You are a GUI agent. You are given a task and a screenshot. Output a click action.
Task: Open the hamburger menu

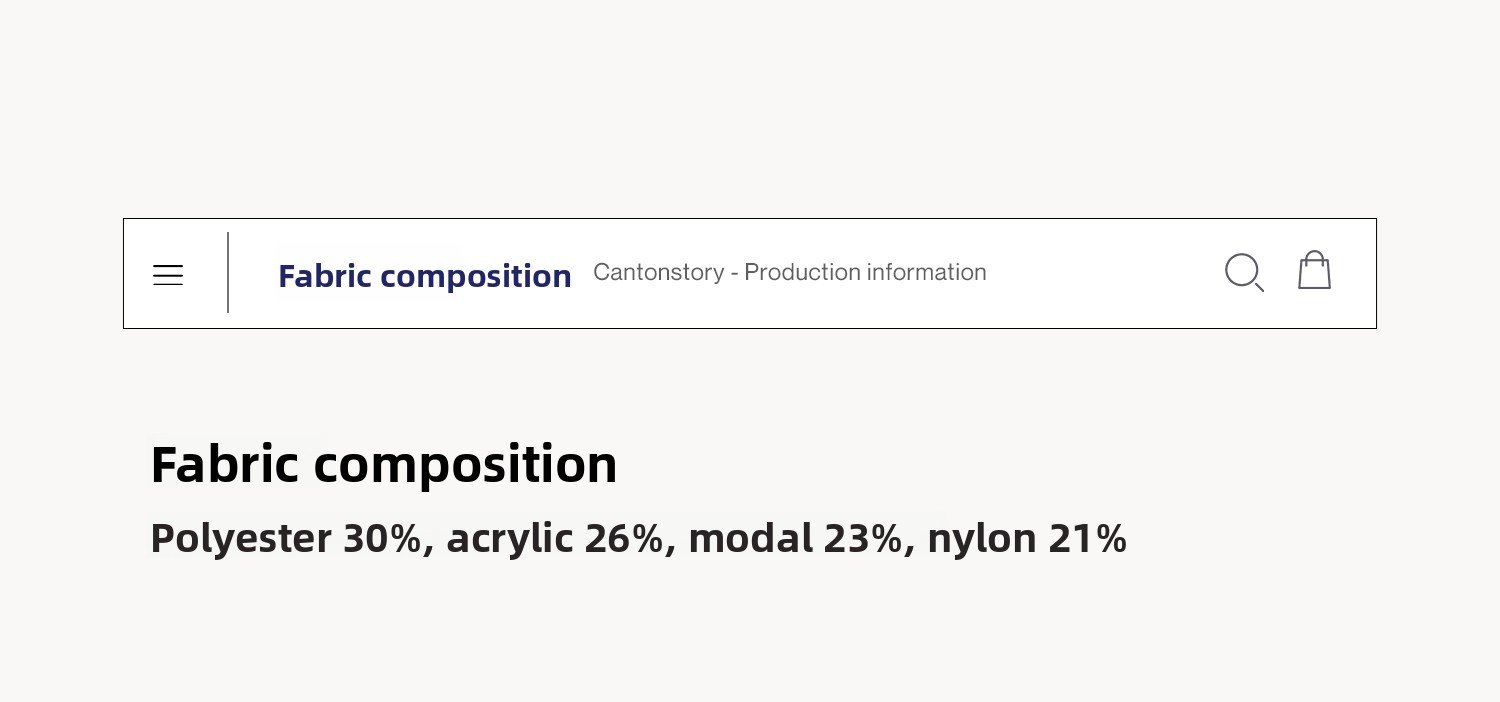pyautogui.click(x=168, y=275)
